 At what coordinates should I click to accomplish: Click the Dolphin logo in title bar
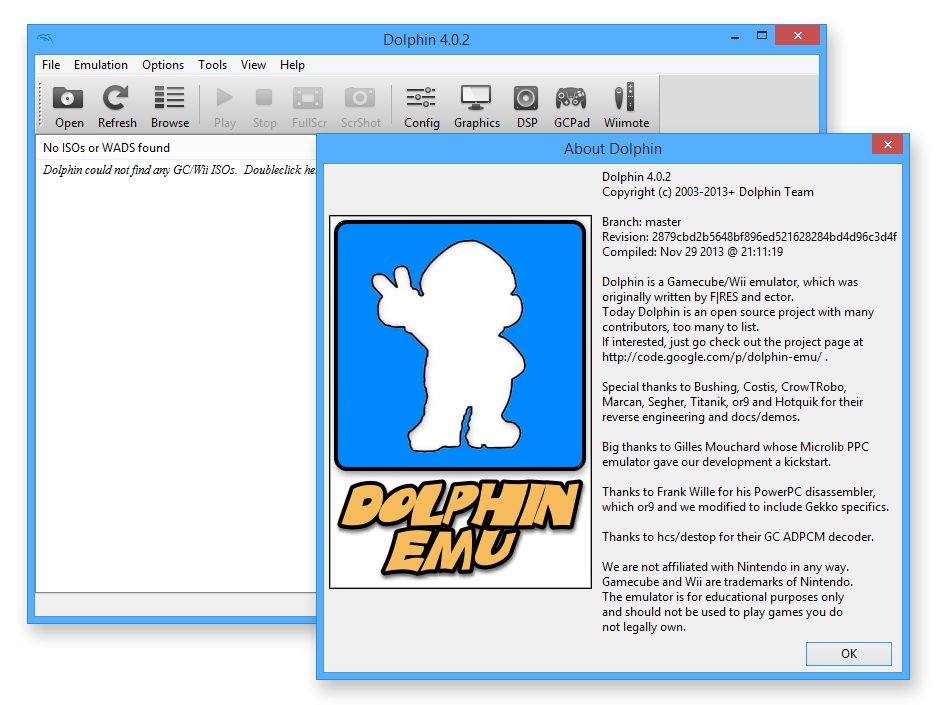[x=45, y=39]
